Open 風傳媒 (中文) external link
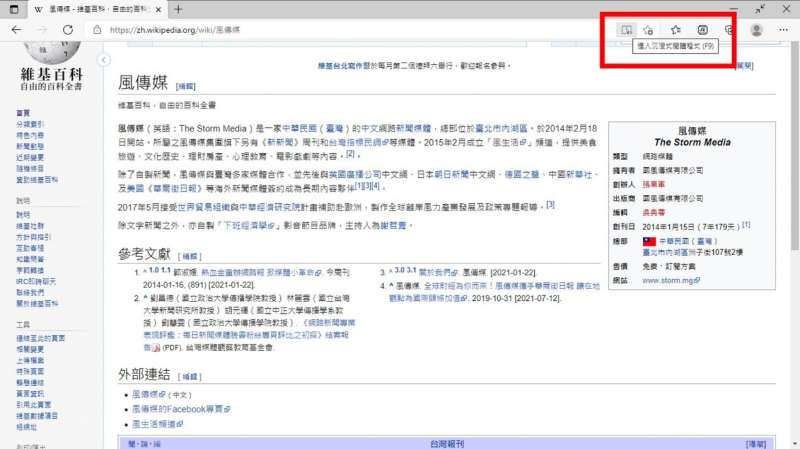800x449 pixels. (x=148, y=394)
